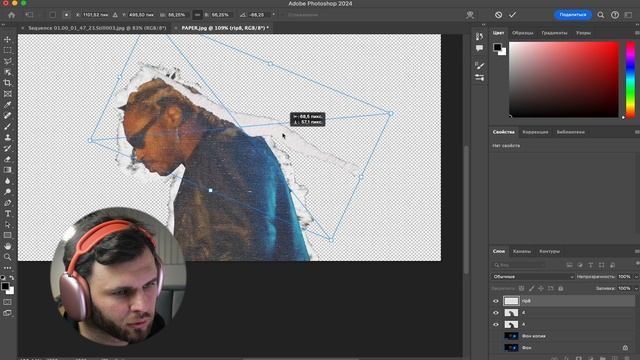Toggle lock transparent pixels icon

click(x=522, y=289)
